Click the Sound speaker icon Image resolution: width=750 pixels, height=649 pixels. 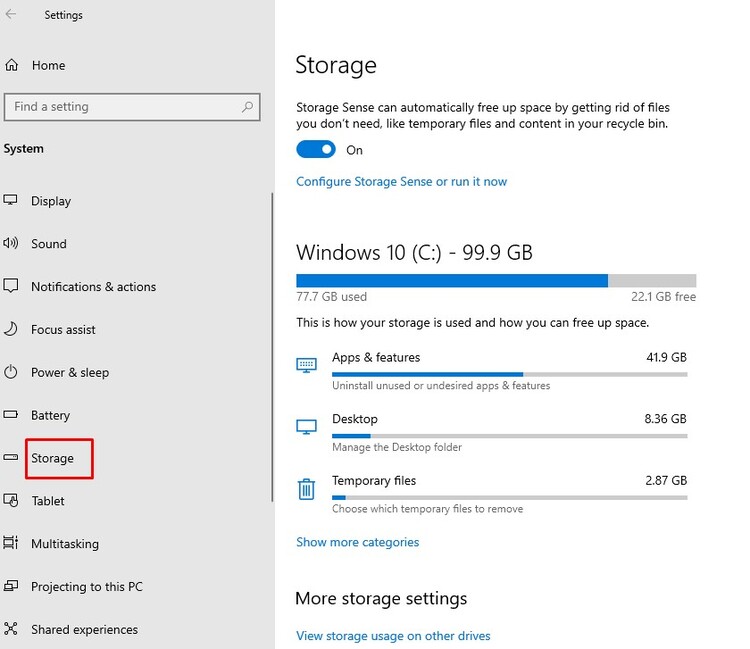[11, 243]
